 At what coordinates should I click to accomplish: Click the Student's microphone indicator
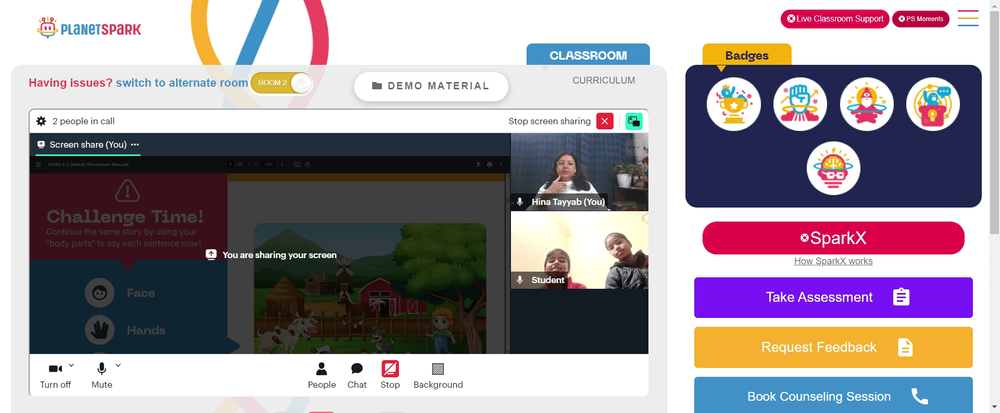pos(520,280)
